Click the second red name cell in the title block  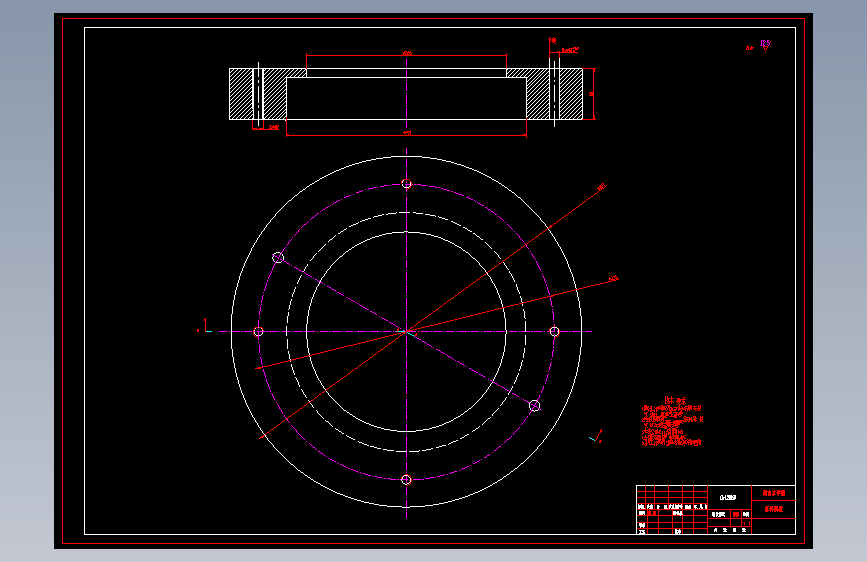(x=774, y=509)
